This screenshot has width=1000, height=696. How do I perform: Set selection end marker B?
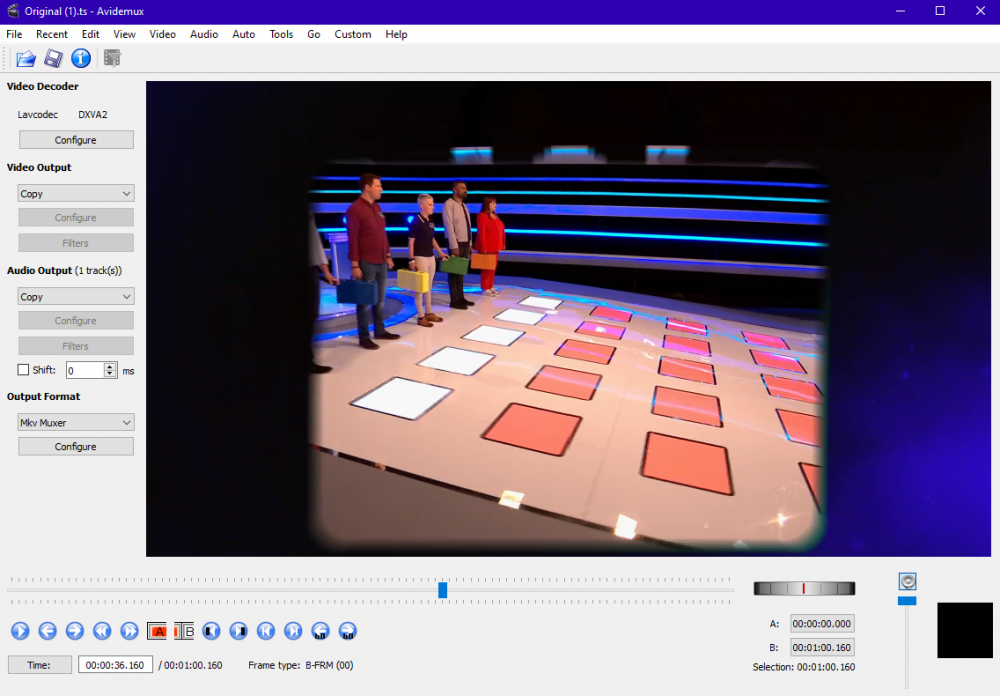click(x=184, y=631)
